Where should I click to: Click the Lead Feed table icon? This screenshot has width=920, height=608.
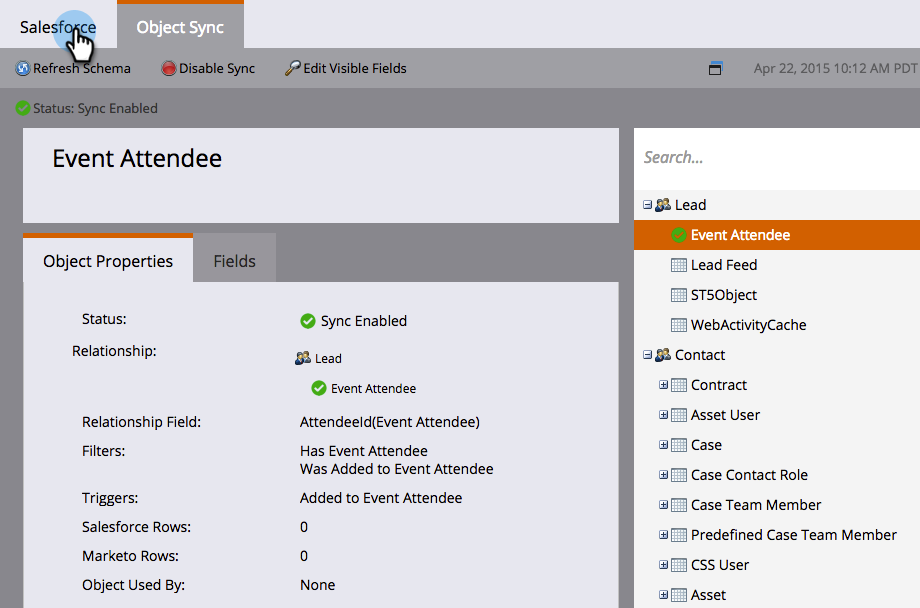(x=678, y=265)
